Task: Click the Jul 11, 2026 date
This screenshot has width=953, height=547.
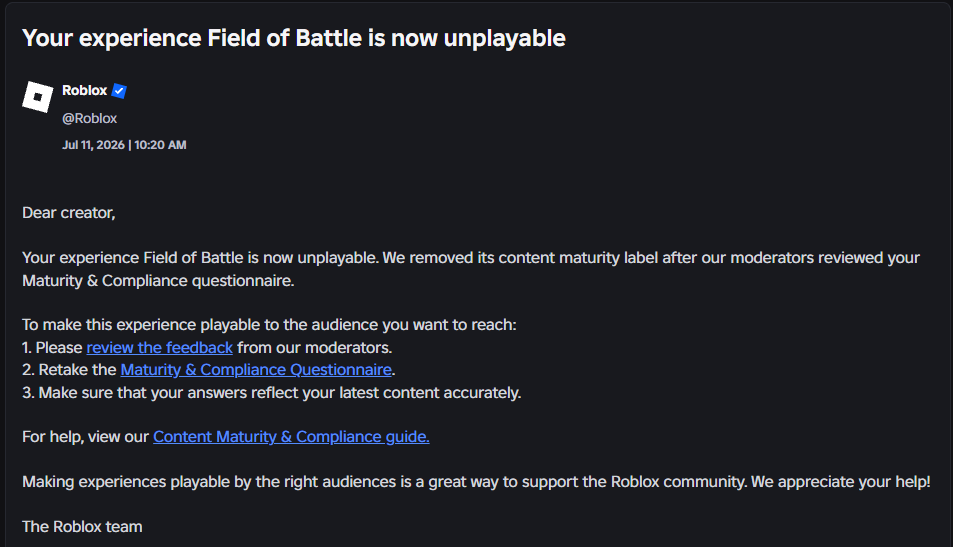Action: (93, 145)
